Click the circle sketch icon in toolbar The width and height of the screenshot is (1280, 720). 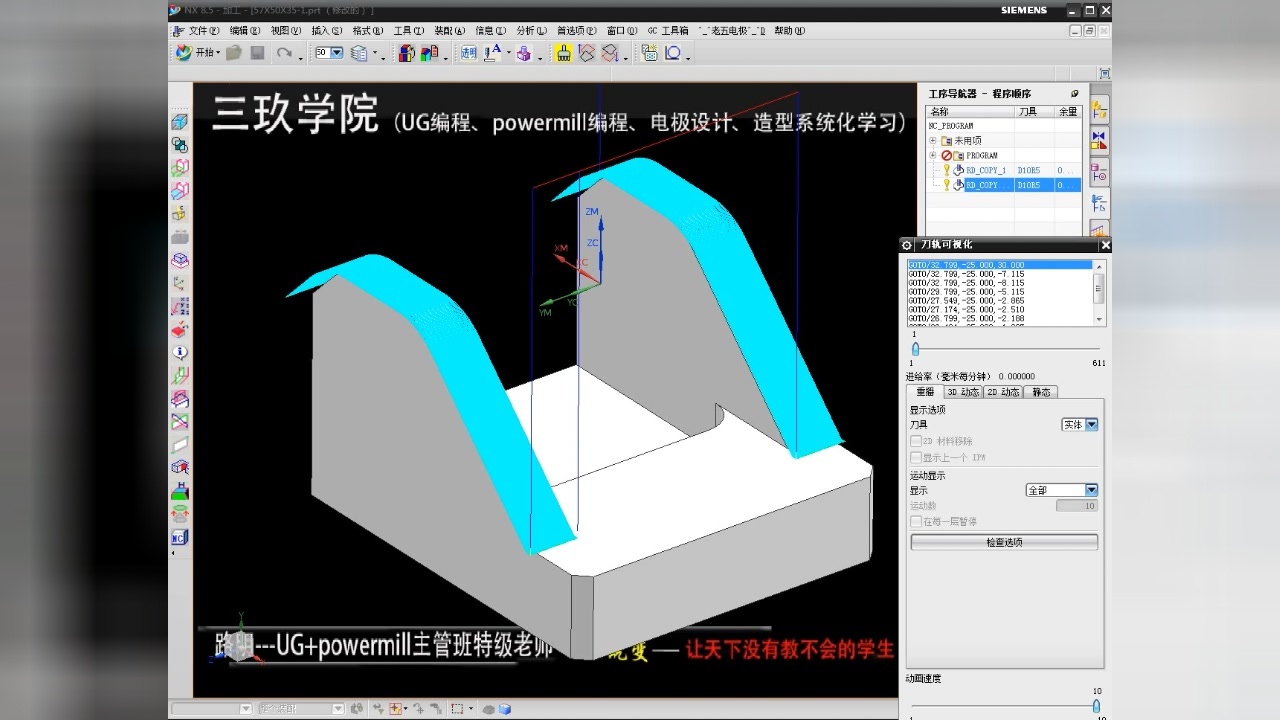coord(673,52)
